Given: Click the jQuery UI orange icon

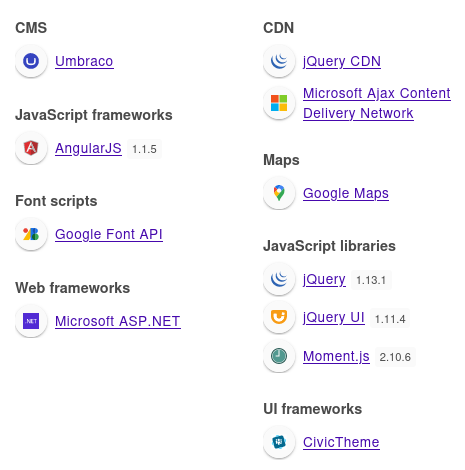Looking at the screenshot, I should coord(279,317).
